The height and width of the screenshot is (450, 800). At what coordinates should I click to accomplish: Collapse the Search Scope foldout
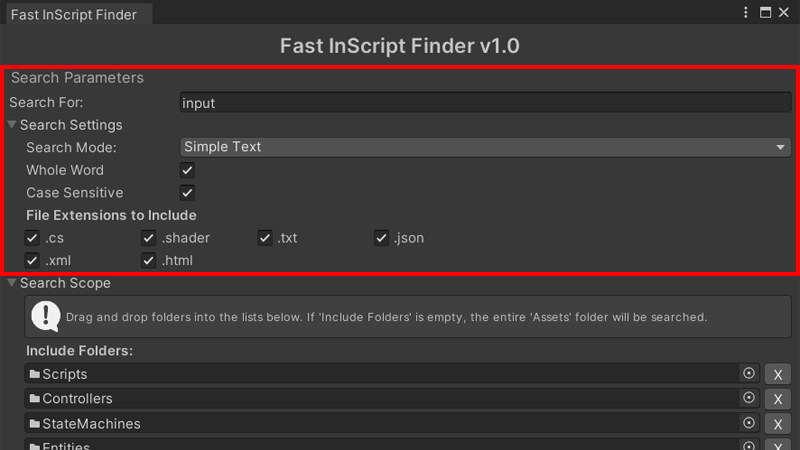click(x=12, y=283)
